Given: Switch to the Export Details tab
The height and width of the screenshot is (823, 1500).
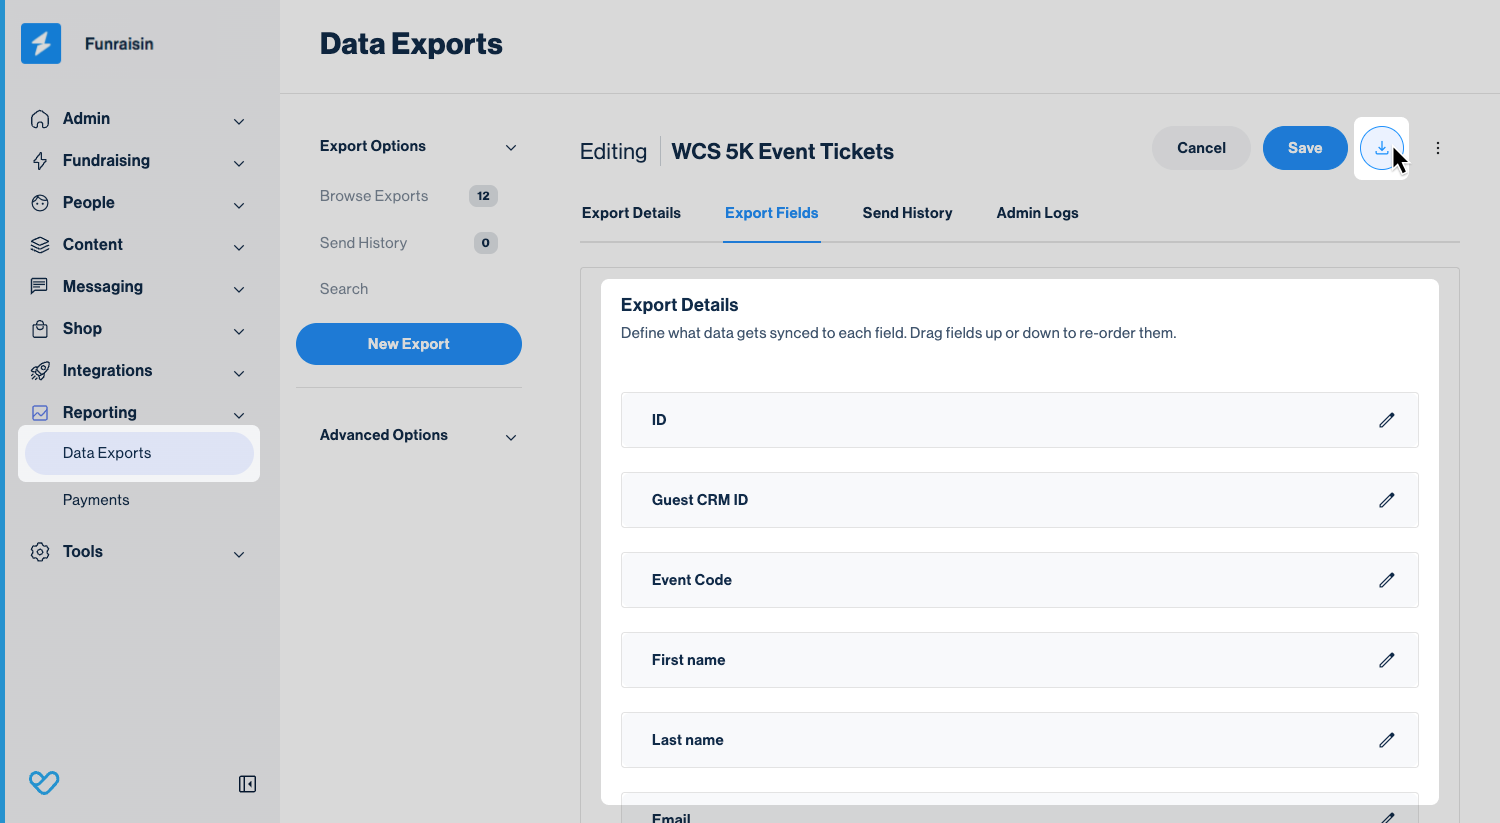Looking at the screenshot, I should coord(631,213).
